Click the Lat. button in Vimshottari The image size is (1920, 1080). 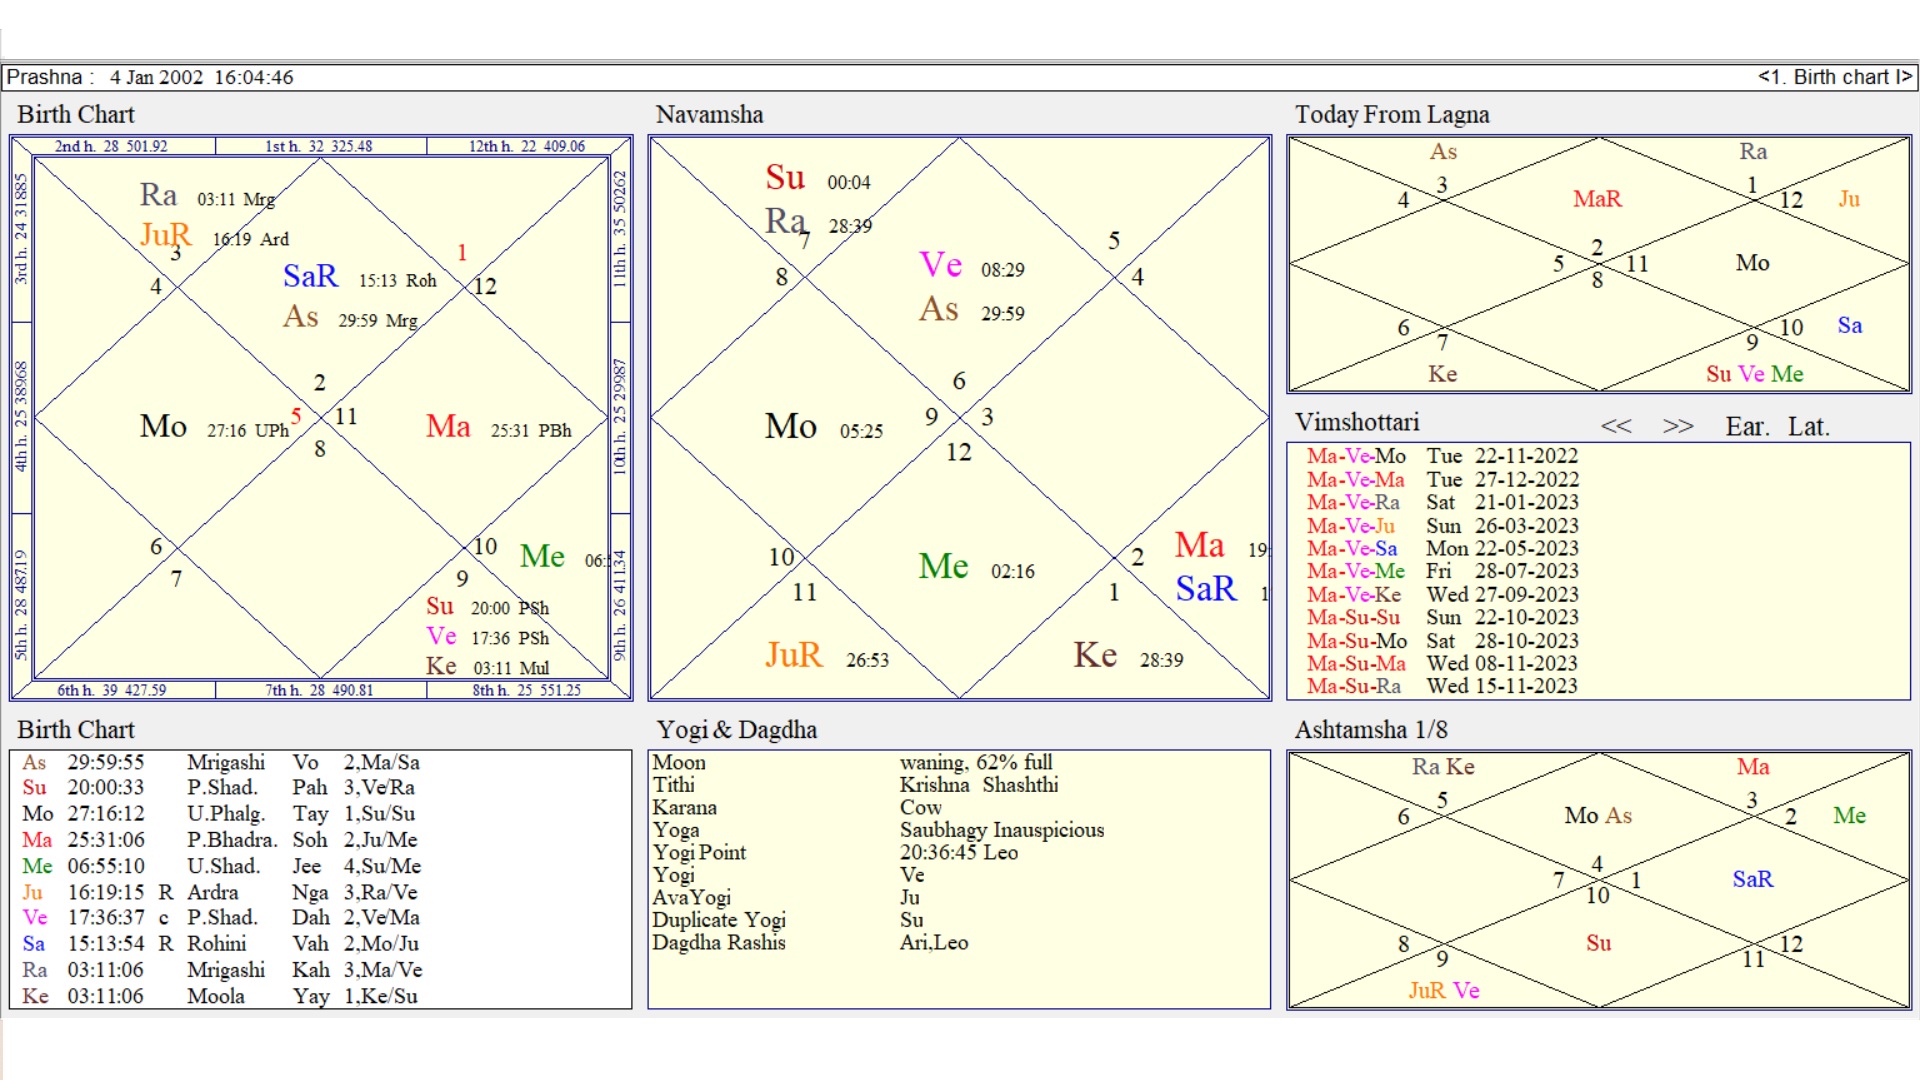(x=1808, y=427)
